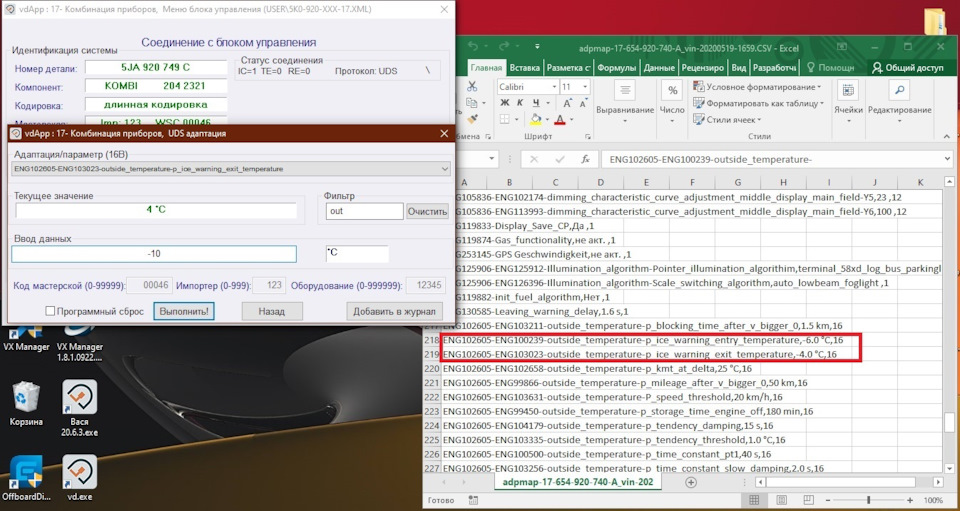This screenshot has height=511, width=960.
Task: Expand Форматировать как таблицу dropdown
Action: click(822, 103)
